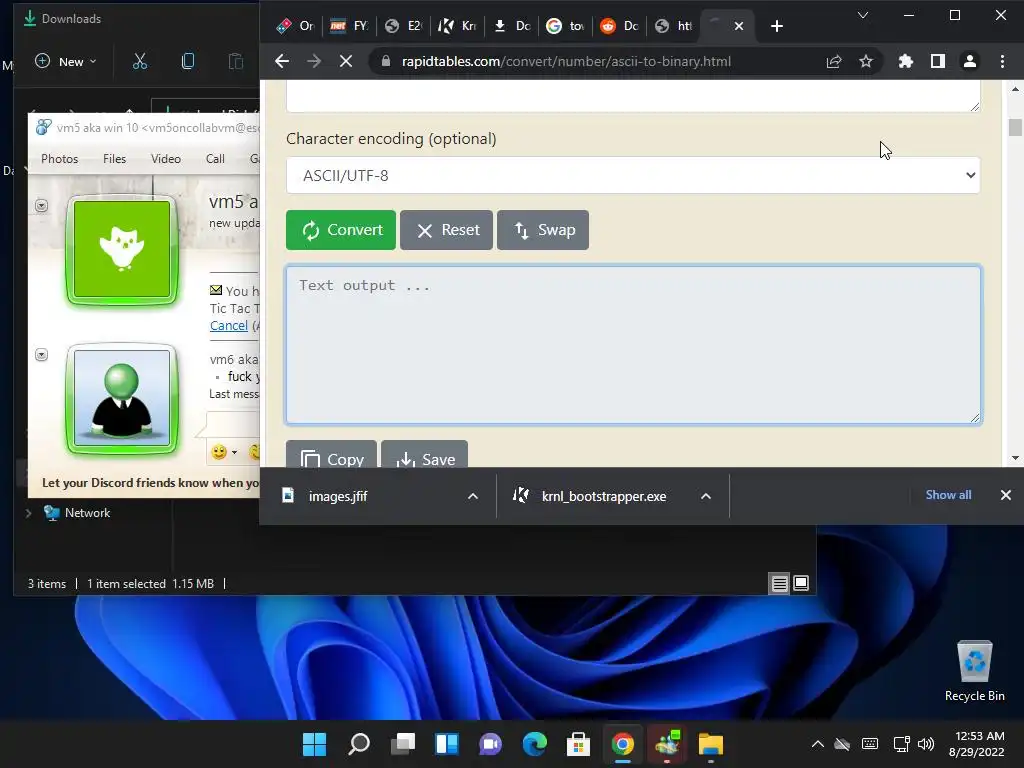Image resolution: width=1024 pixels, height=768 pixels.
Task: Click the green-headed man avatar picture
Action: (x=122, y=398)
